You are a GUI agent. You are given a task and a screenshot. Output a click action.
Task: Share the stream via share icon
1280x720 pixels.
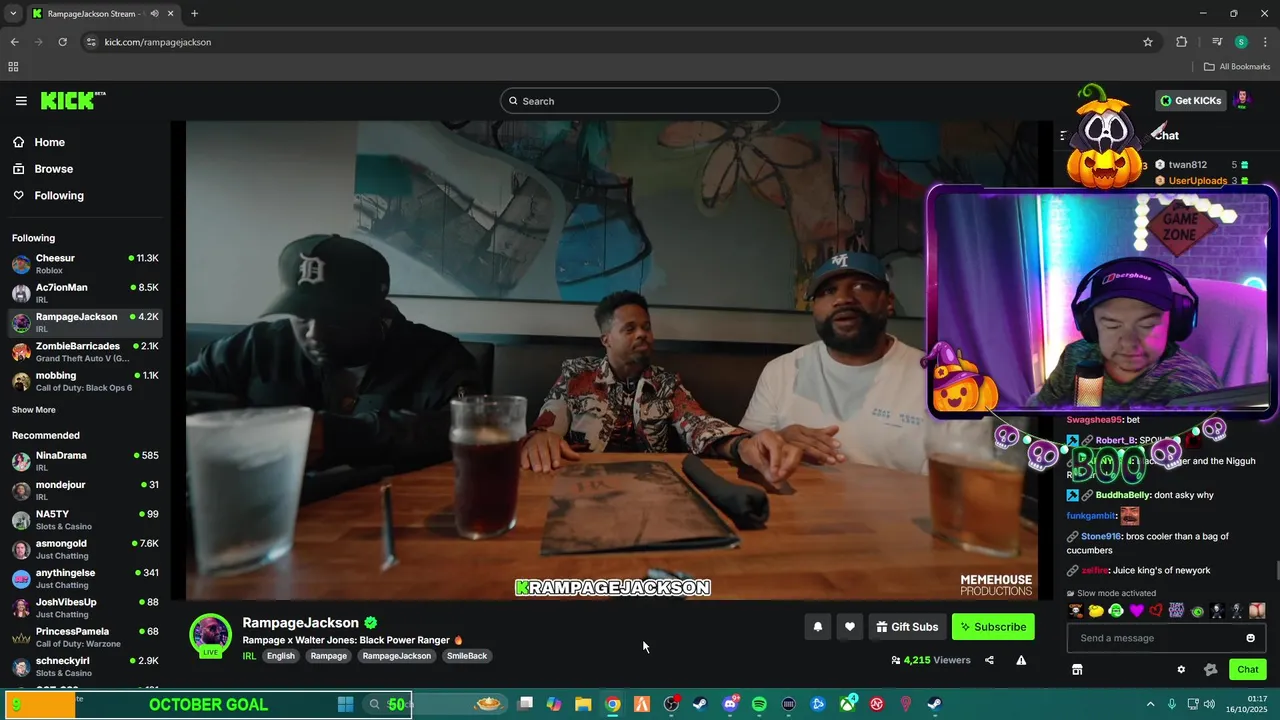point(989,660)
